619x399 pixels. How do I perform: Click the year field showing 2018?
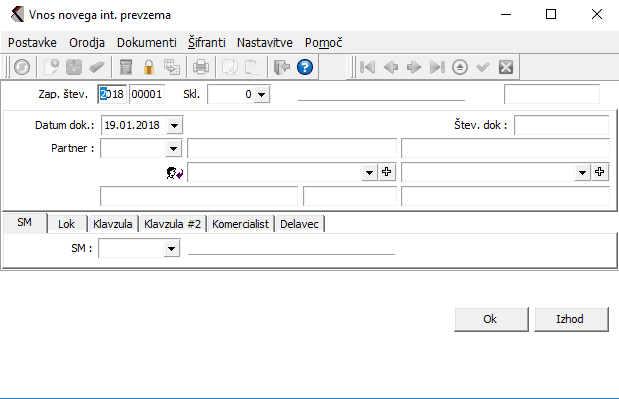(112, 94)
